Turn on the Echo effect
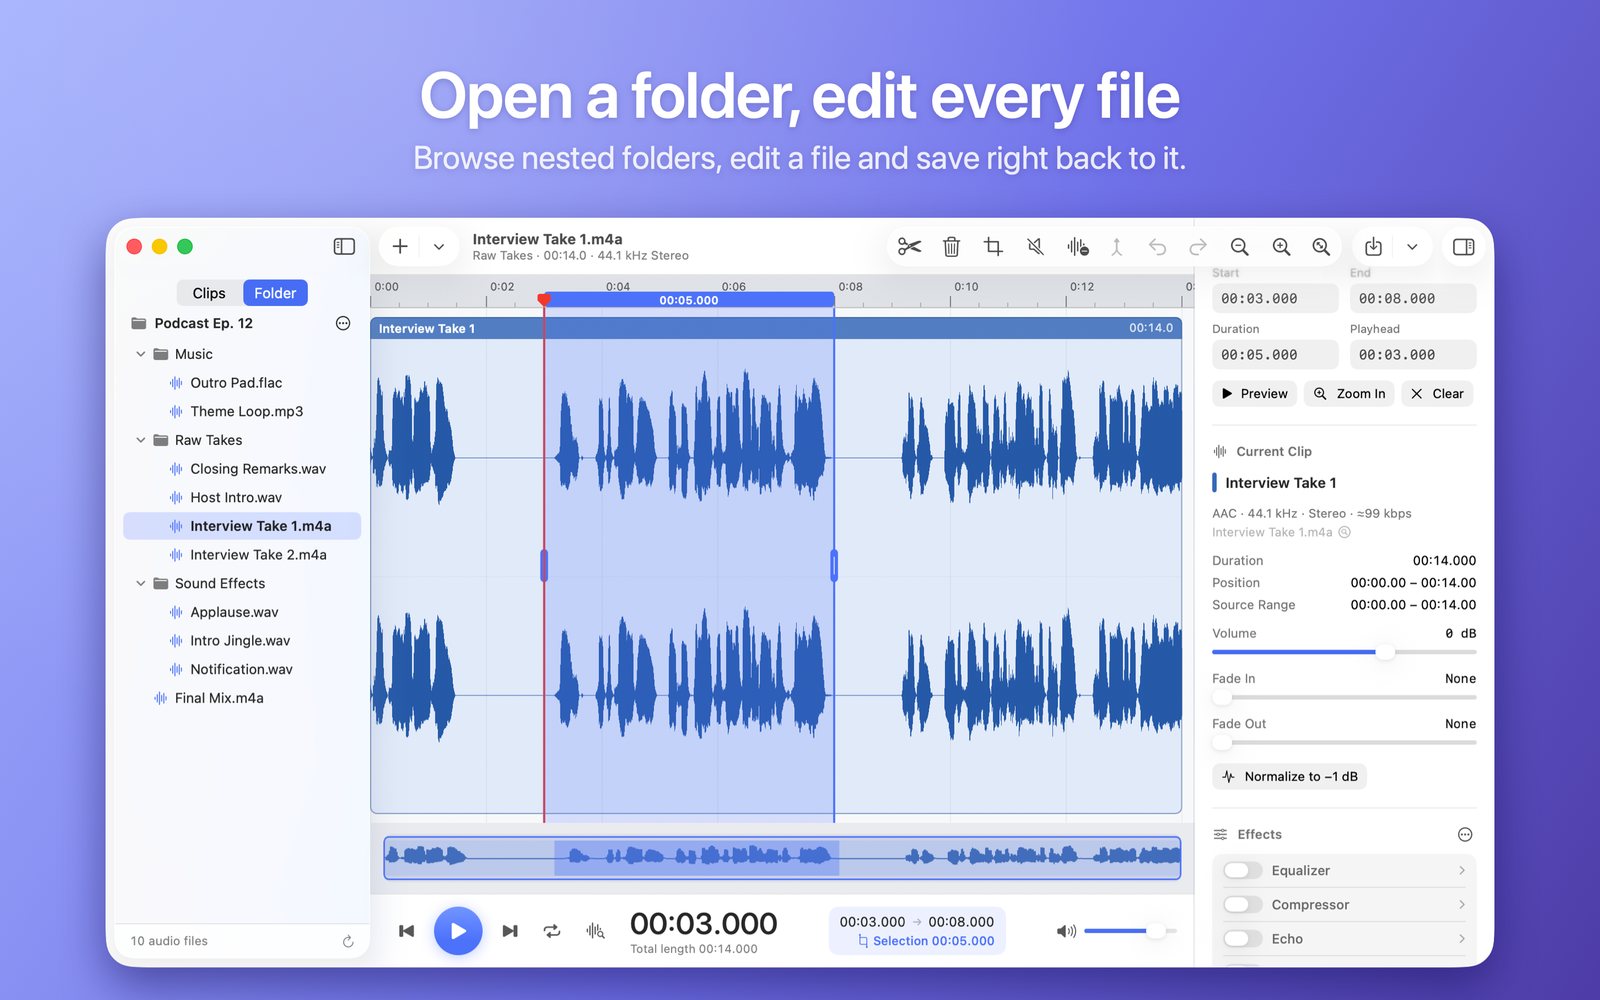The width and height of the screenshot is (1600, 1000). [1242, 939]
